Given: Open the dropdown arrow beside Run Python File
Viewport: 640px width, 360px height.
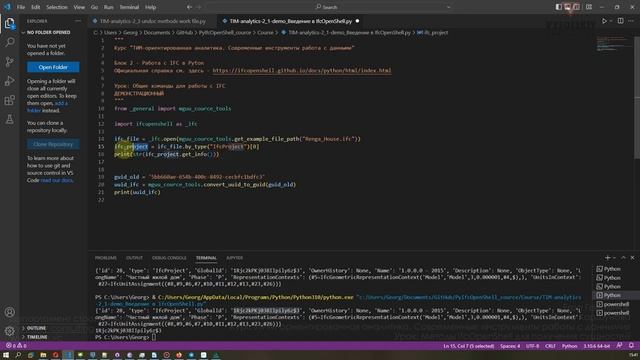Looking at the screenshot, I should tap(611, 21).
